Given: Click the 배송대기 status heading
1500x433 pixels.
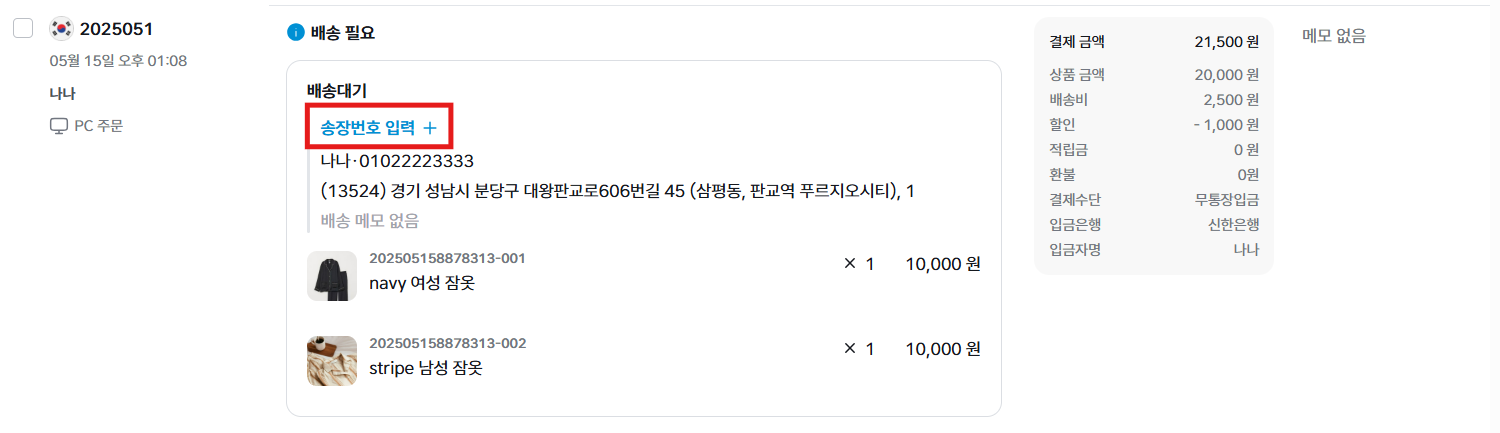Looking at the screenshot, I should click(x=337, y=91).
